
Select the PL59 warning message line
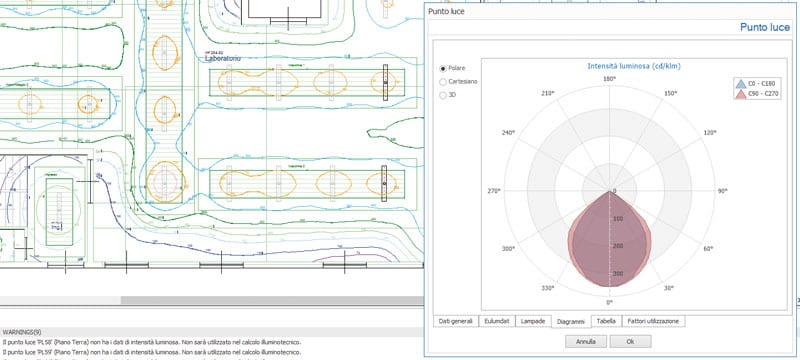click(x=152, y=352)
